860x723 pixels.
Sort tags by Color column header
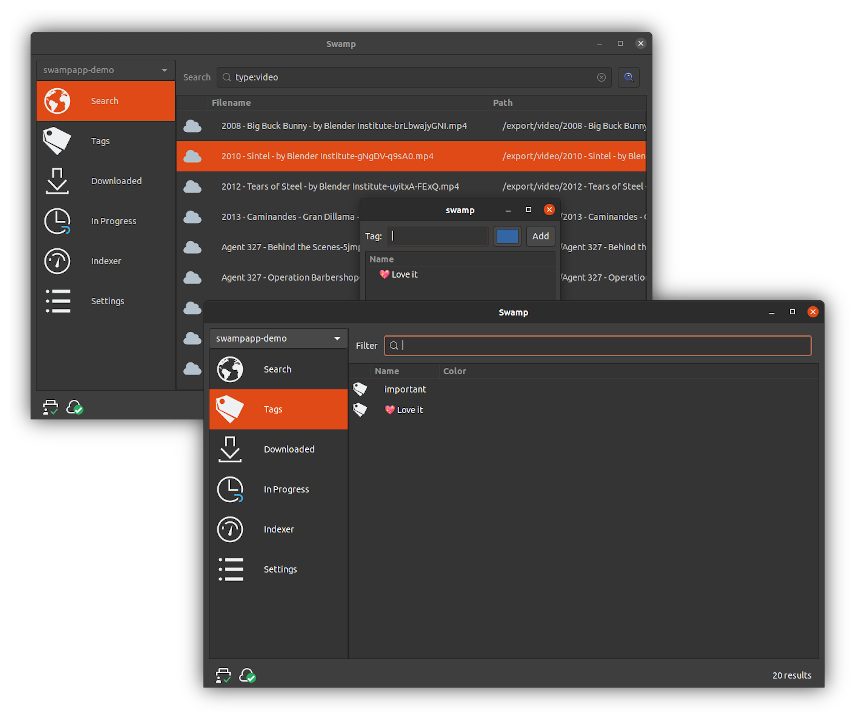(455, 371)
